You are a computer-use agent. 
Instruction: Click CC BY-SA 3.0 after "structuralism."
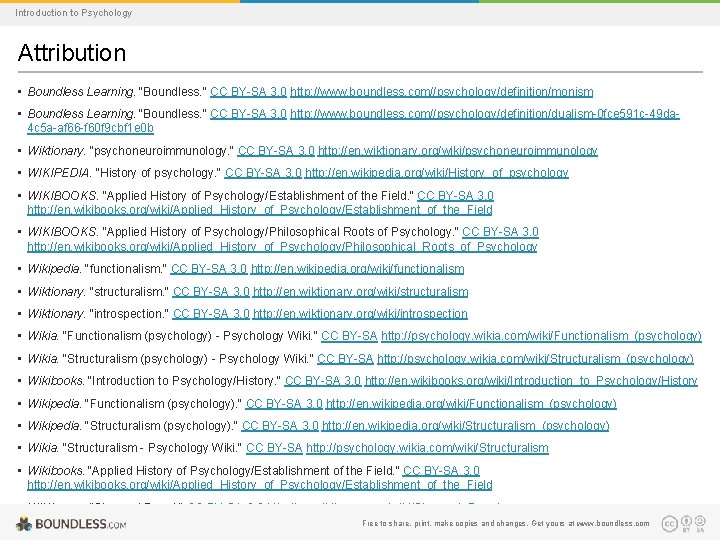[x=211, y=292]
